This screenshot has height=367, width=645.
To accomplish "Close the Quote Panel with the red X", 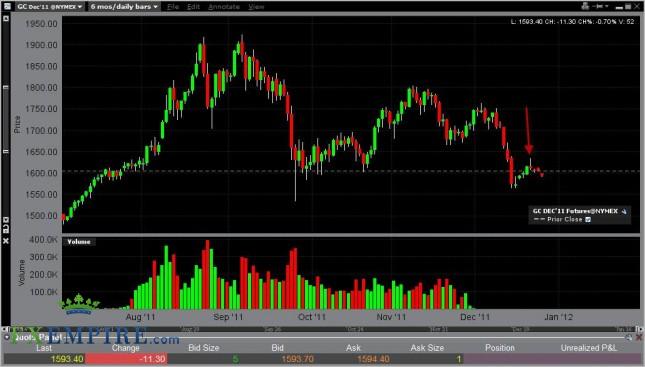I will pos(639,337).
